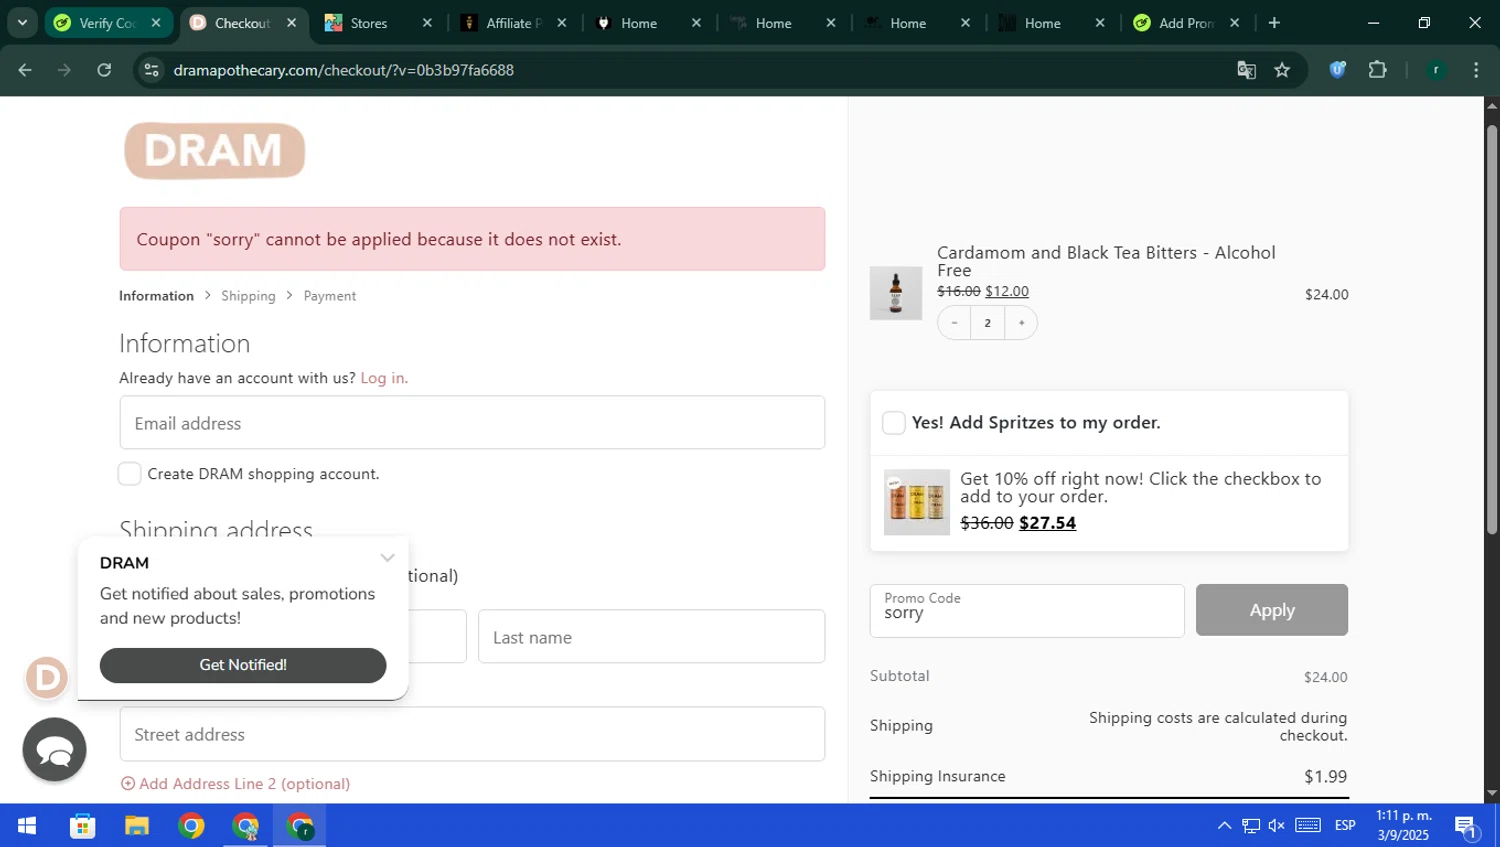Open the Chrome profile avatar
This screenshot has height=847, width=1500.
(x=1436, y=70)
